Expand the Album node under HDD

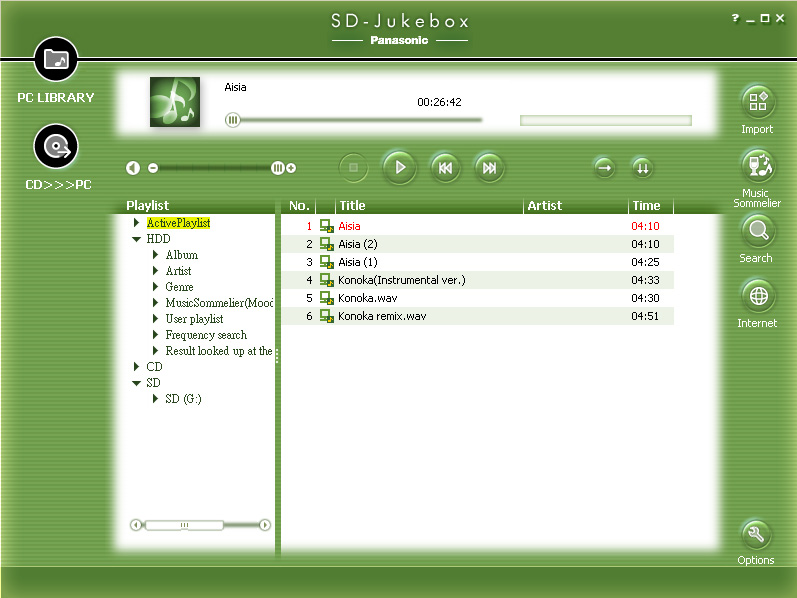tap(156, 255)
